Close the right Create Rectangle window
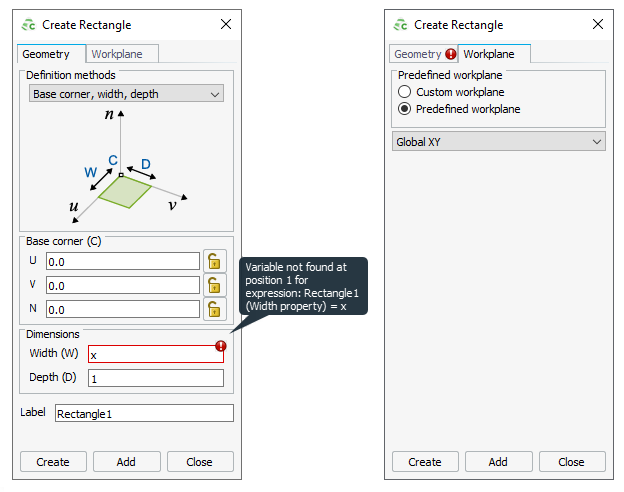This screenshot has width=624, height=492. pyautogui.click(x=597, y=25)
